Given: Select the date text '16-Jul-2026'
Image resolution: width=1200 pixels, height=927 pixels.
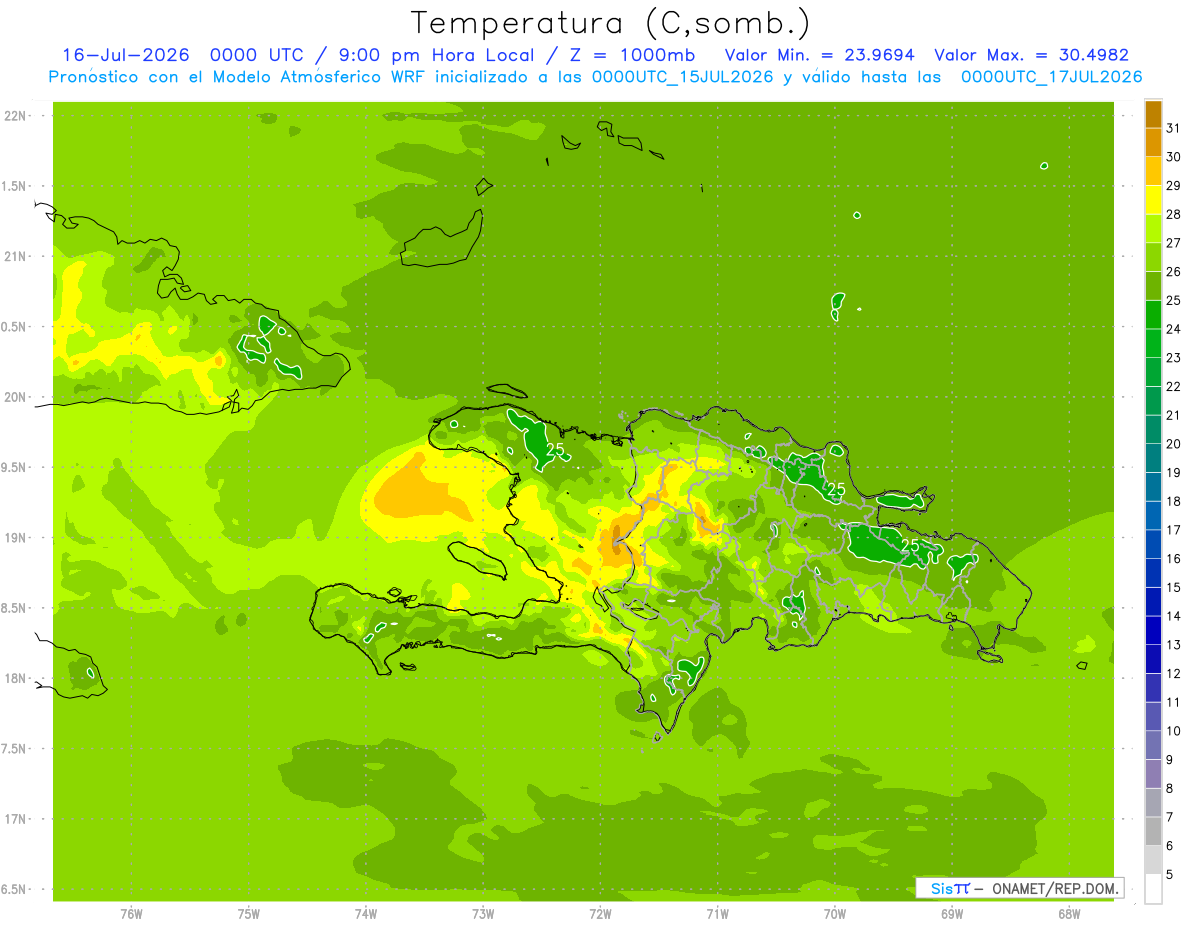Looking at the screenshot, I should pos(126,55).
